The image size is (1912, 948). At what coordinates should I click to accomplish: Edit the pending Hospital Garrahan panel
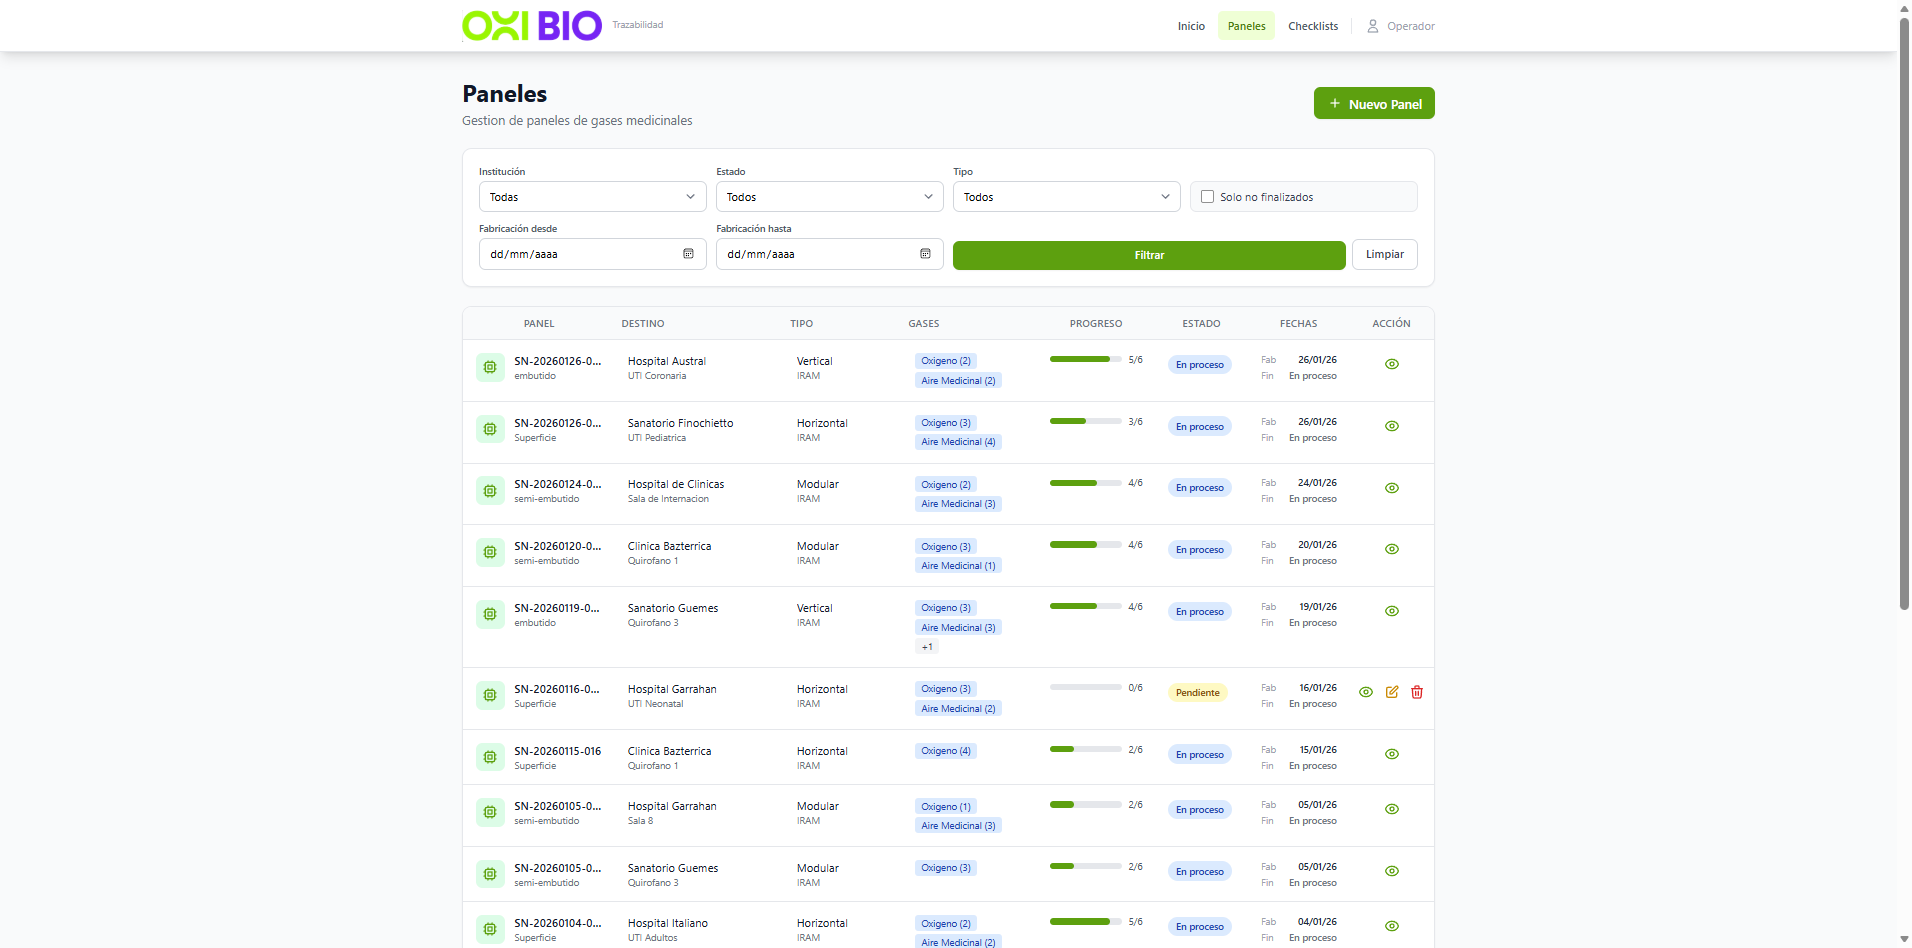1391,692
